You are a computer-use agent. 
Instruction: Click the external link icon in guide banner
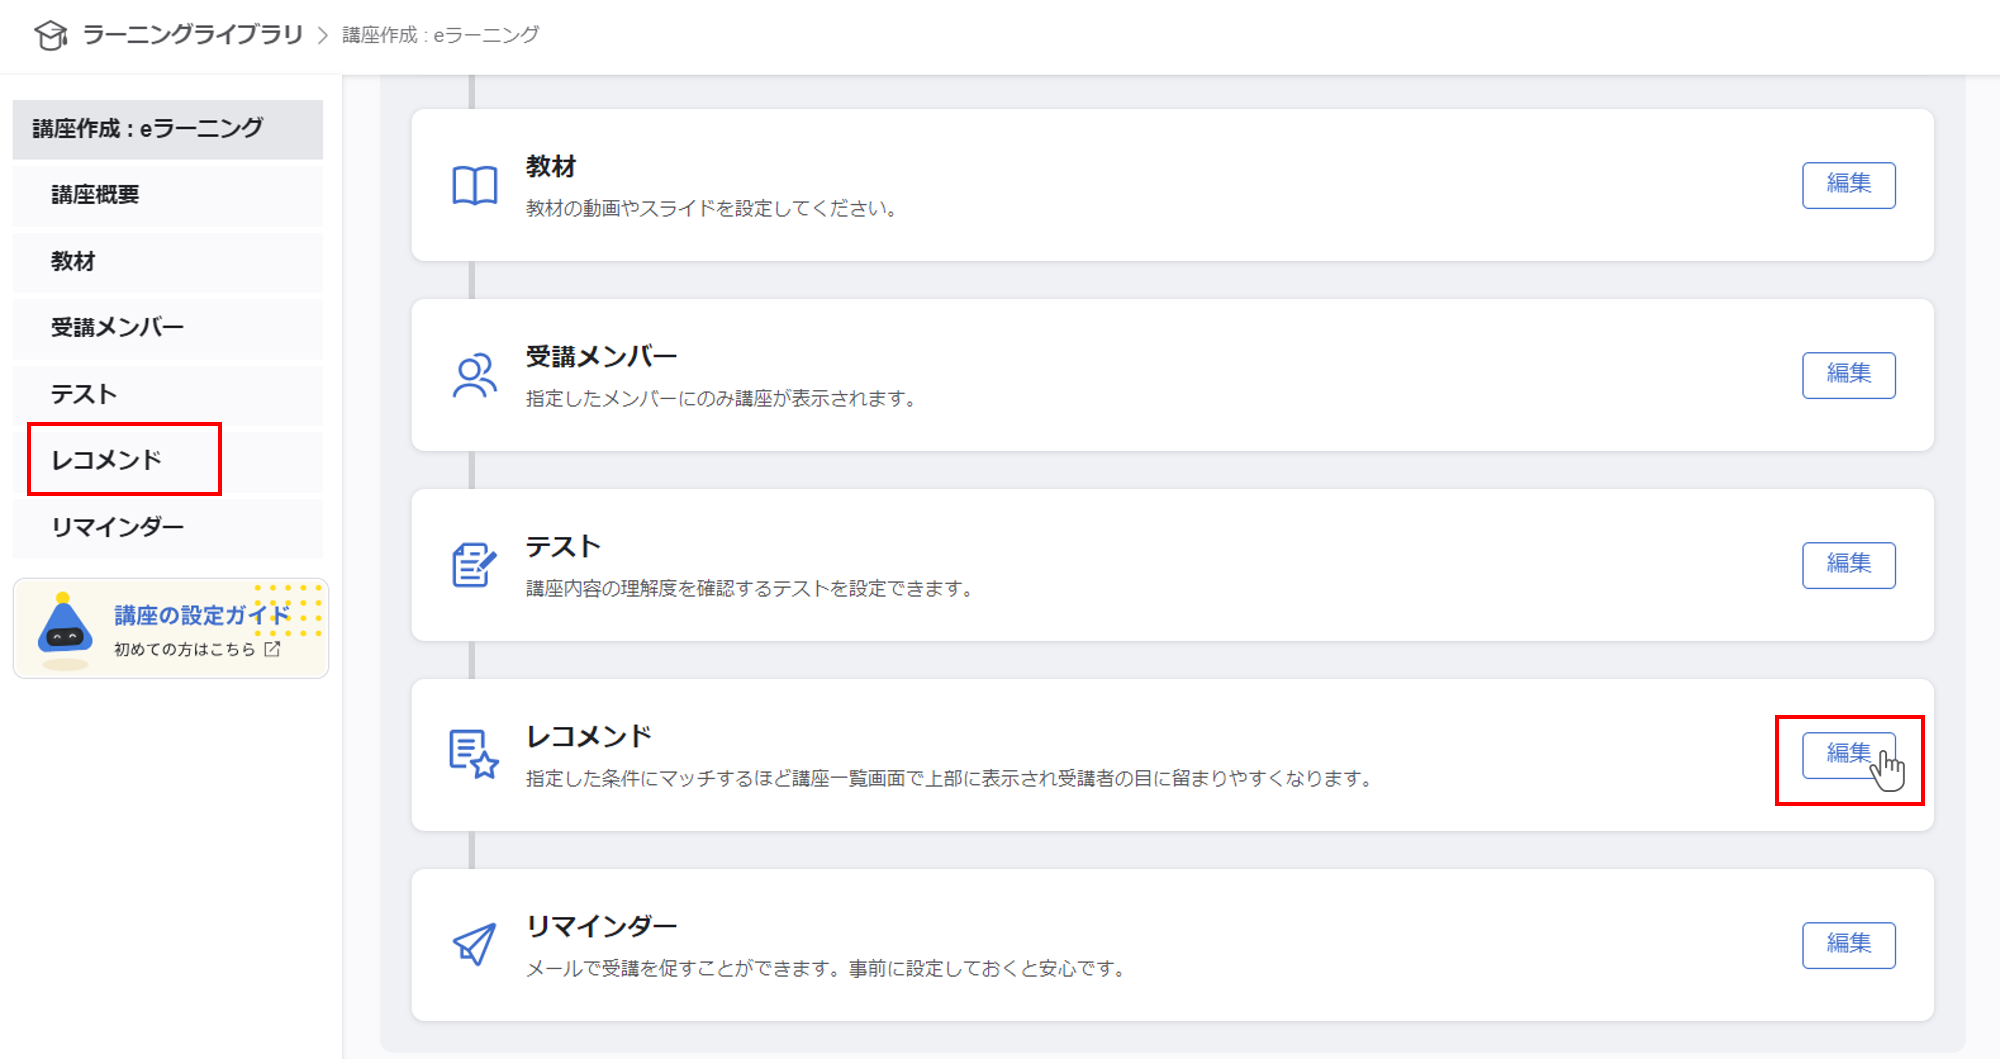tap(272, 649)
